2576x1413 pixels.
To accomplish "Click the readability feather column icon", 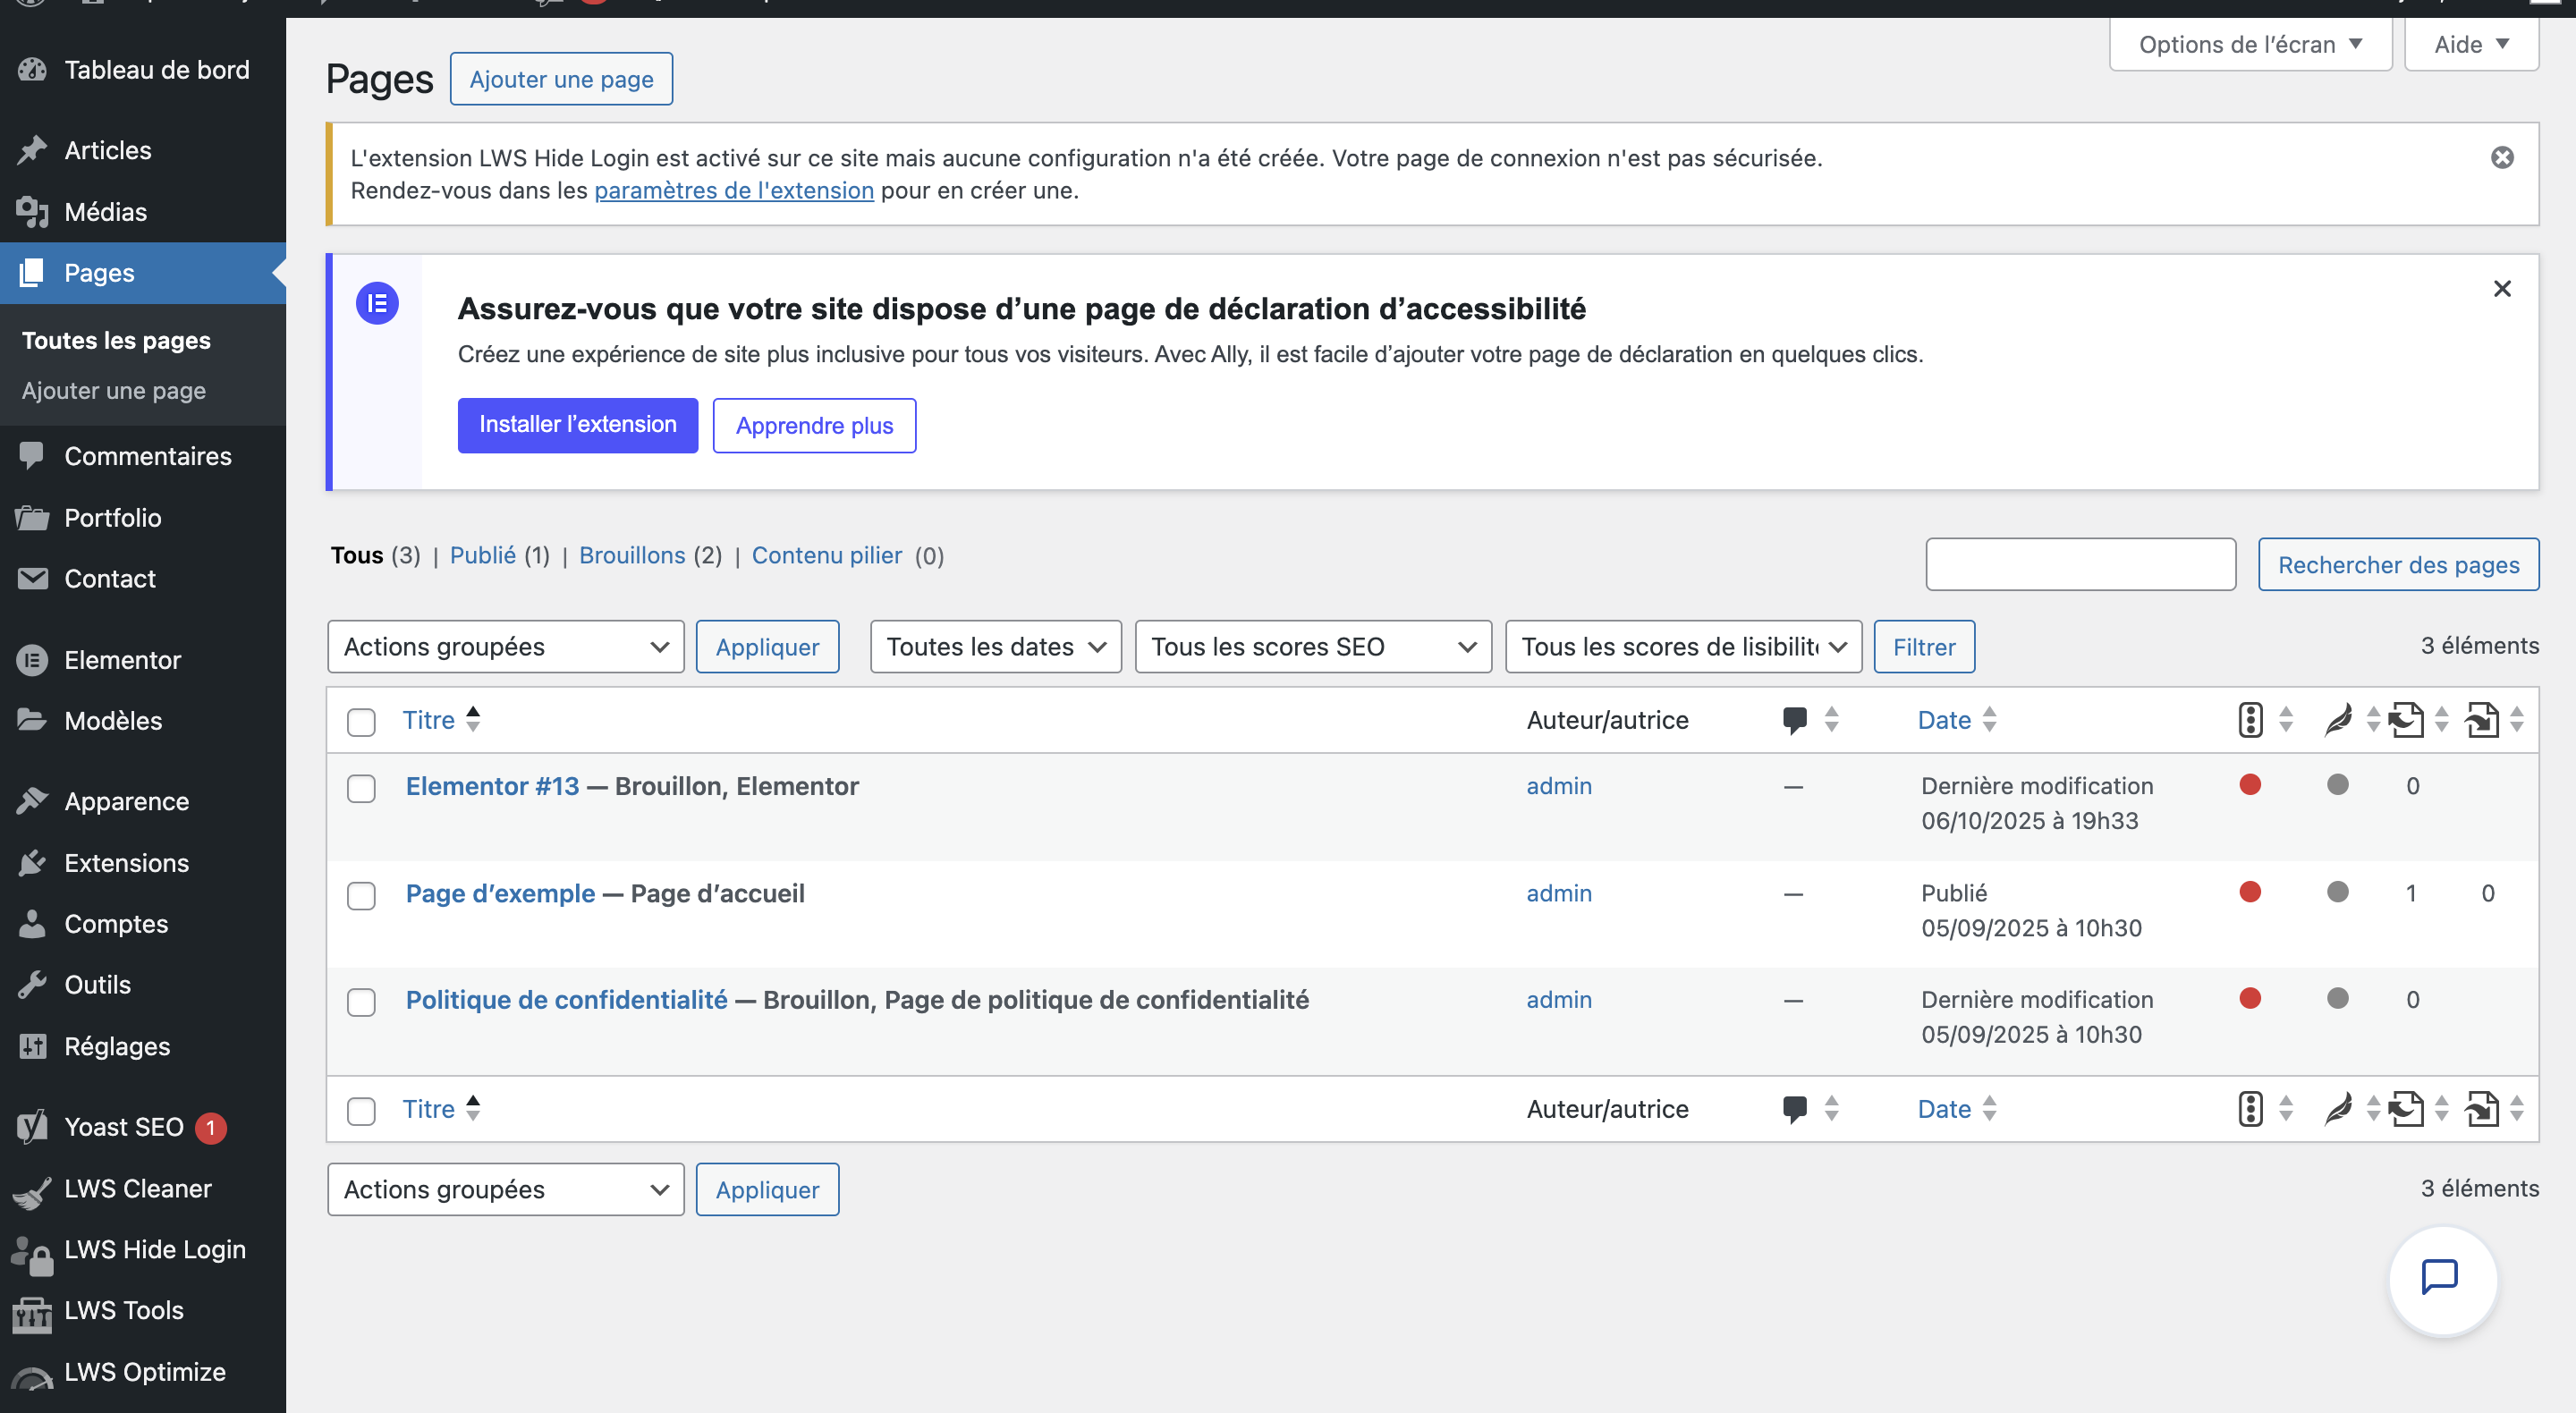I will click(2338, 719).
